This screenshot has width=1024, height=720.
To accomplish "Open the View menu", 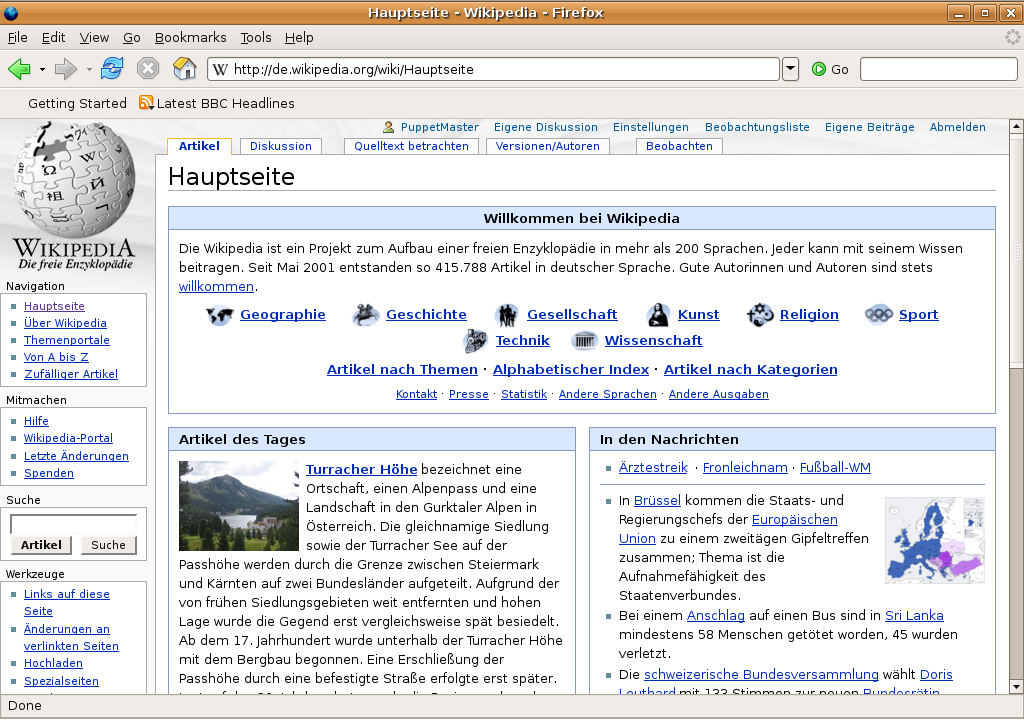I will 94,37.
